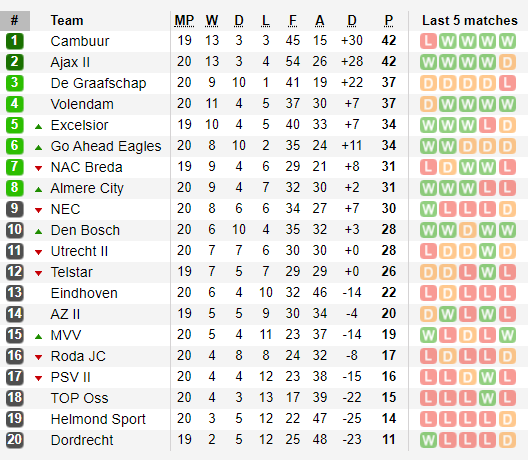Click the green up arrow beside Excelsior

38,127
